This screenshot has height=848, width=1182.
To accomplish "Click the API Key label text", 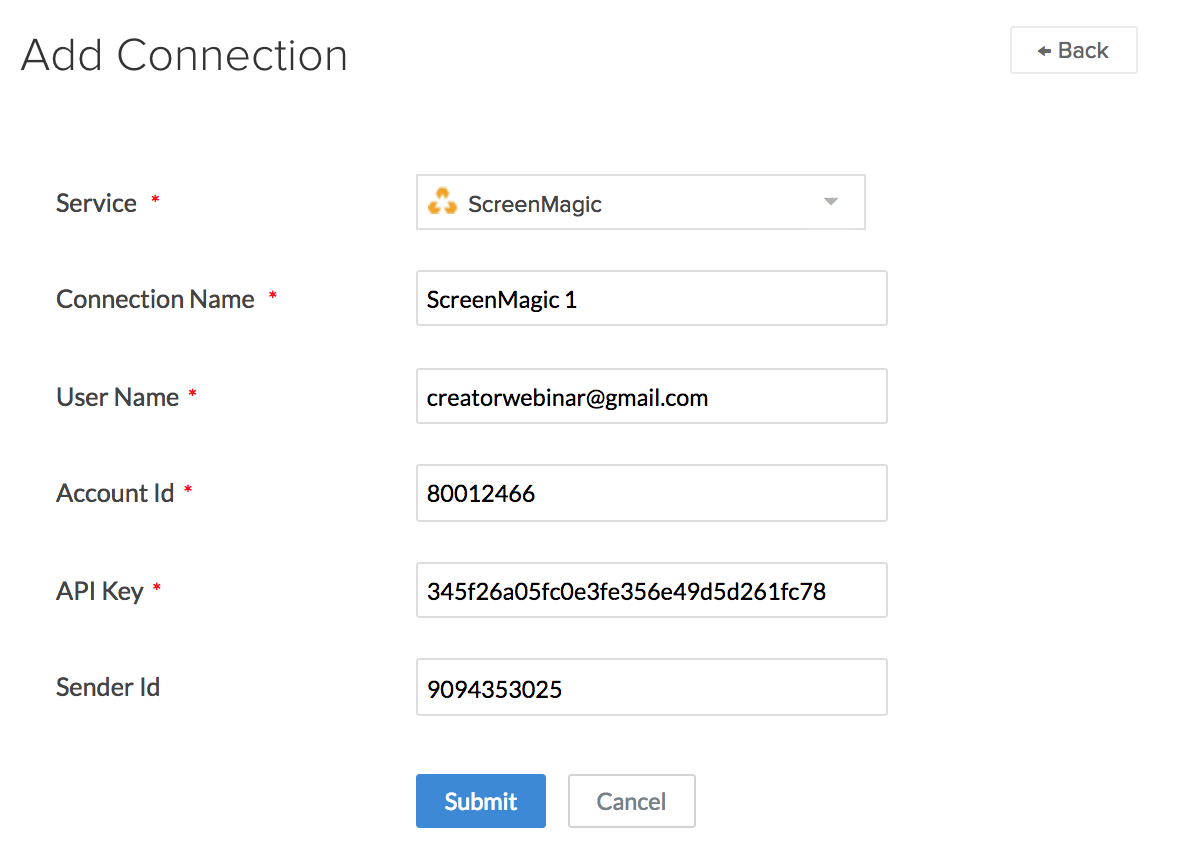I will click(x=100, y=591).
